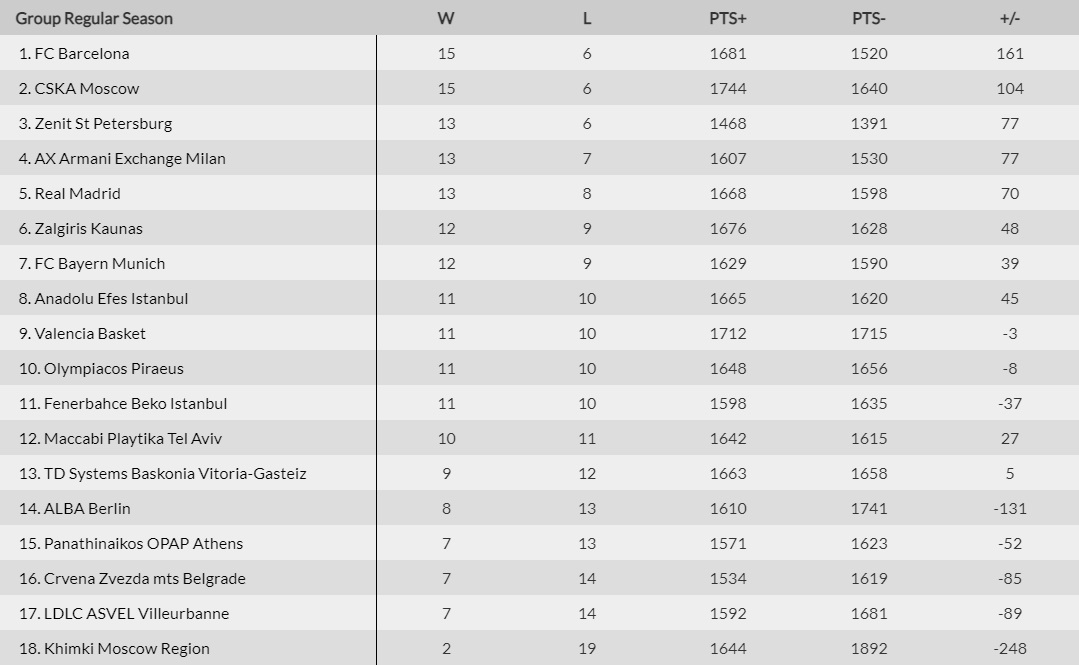The width and height of the screenshot is (1079, 665).
Task: Click Real Madrid in the table
Action: tap(77, 194)
